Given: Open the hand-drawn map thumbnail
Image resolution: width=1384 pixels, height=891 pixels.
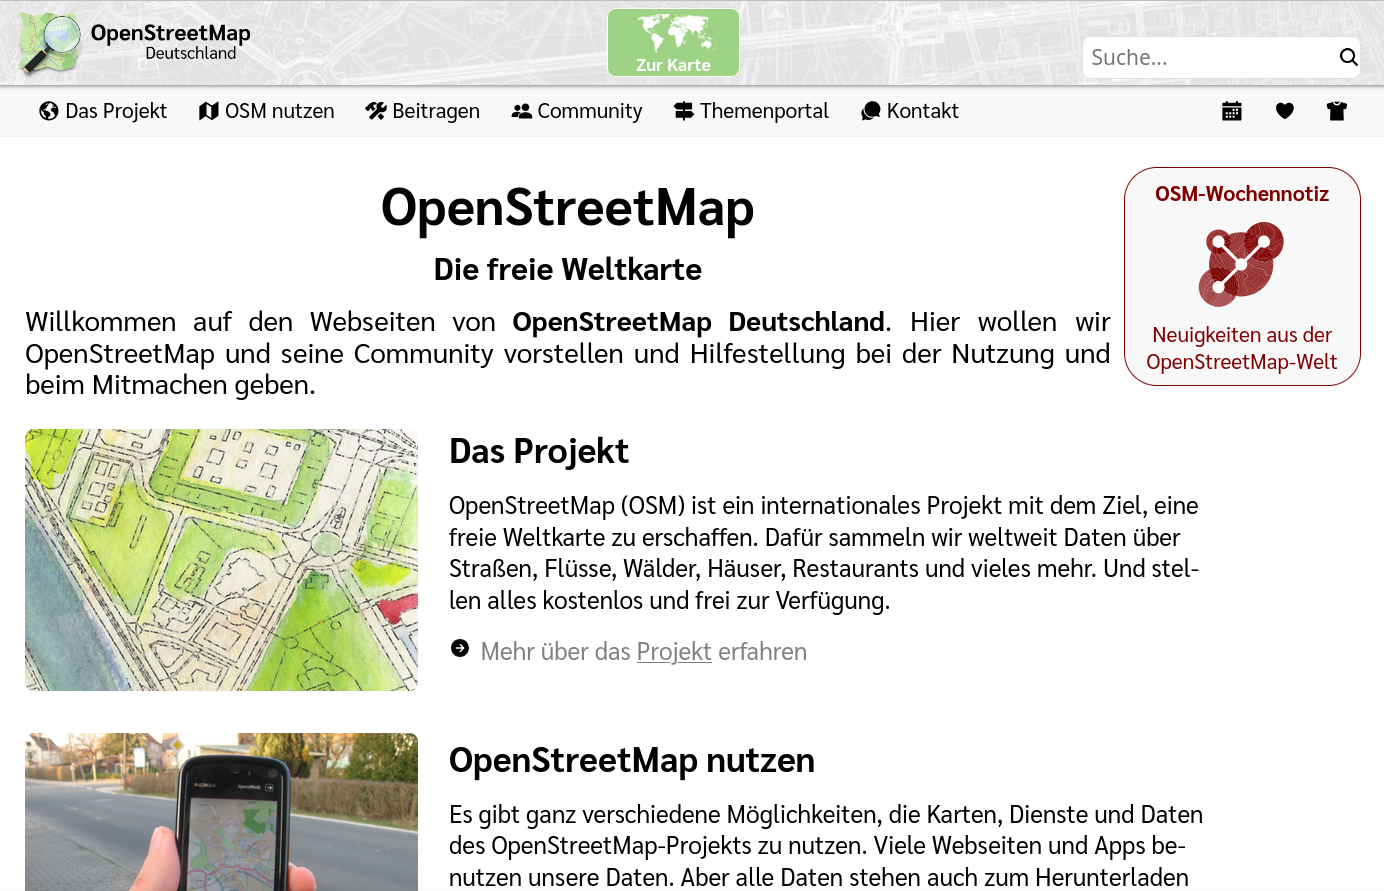Looking at the screenshot, I should click(221, 560).
